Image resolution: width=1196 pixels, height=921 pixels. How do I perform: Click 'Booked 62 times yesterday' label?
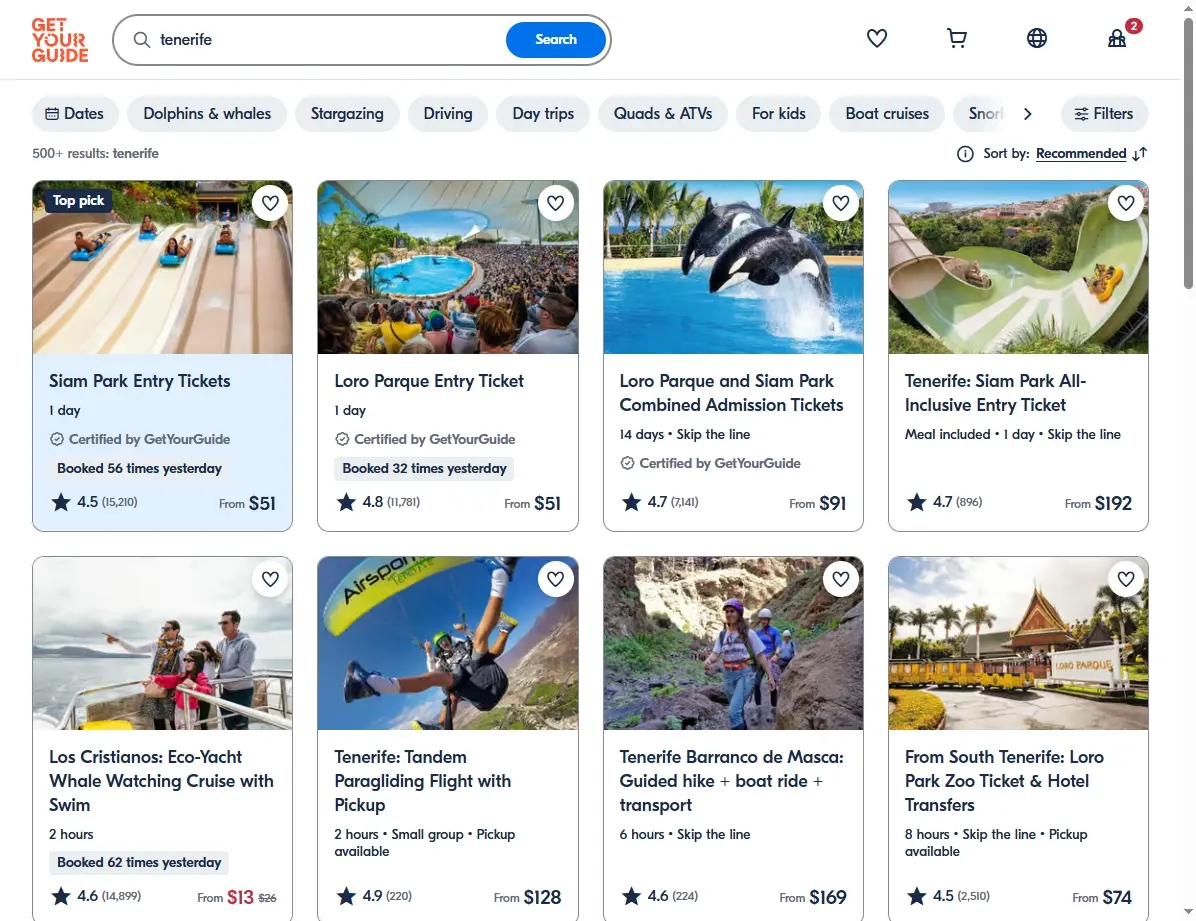(x=139, y=862)
